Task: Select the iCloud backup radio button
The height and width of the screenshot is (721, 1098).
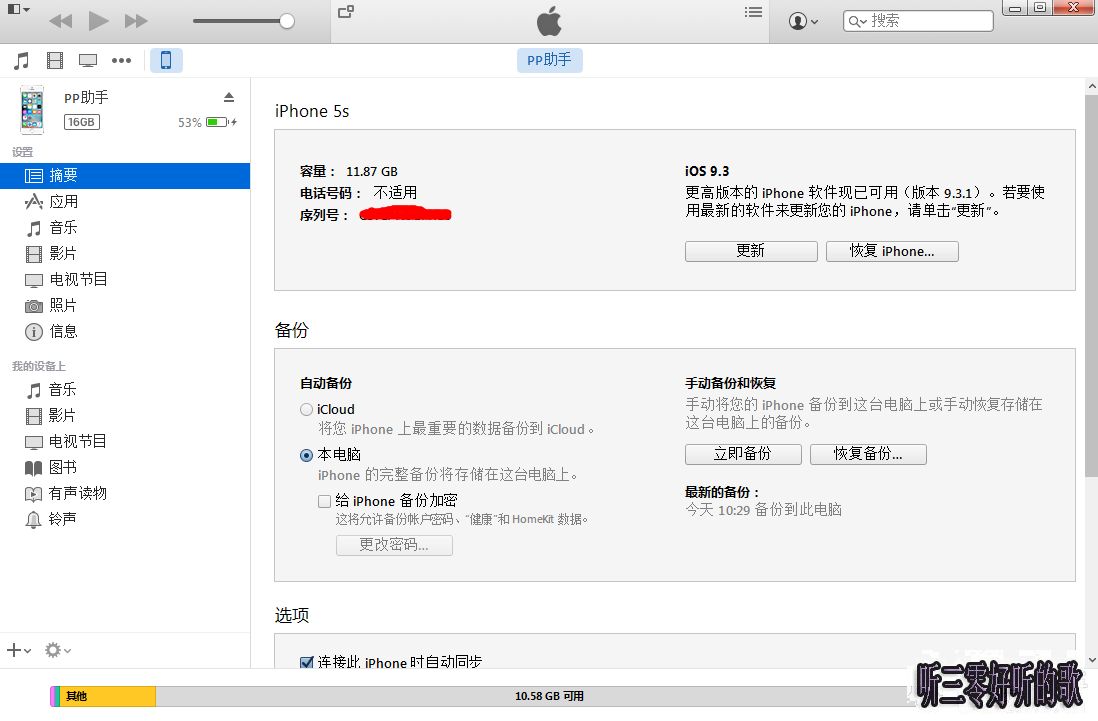Action: point(306,409)
